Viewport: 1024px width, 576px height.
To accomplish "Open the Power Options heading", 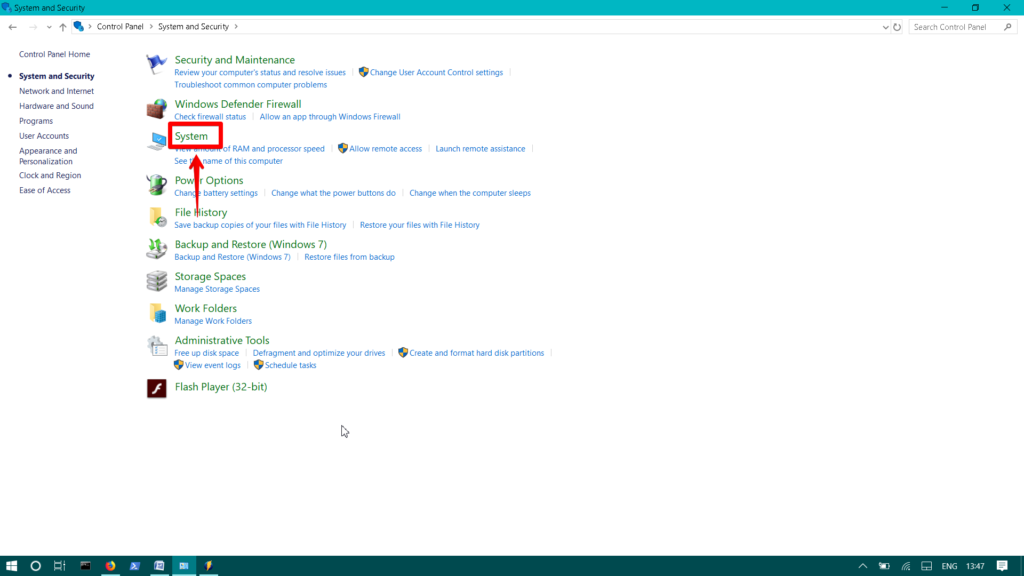I will click(x=209, y=180).
